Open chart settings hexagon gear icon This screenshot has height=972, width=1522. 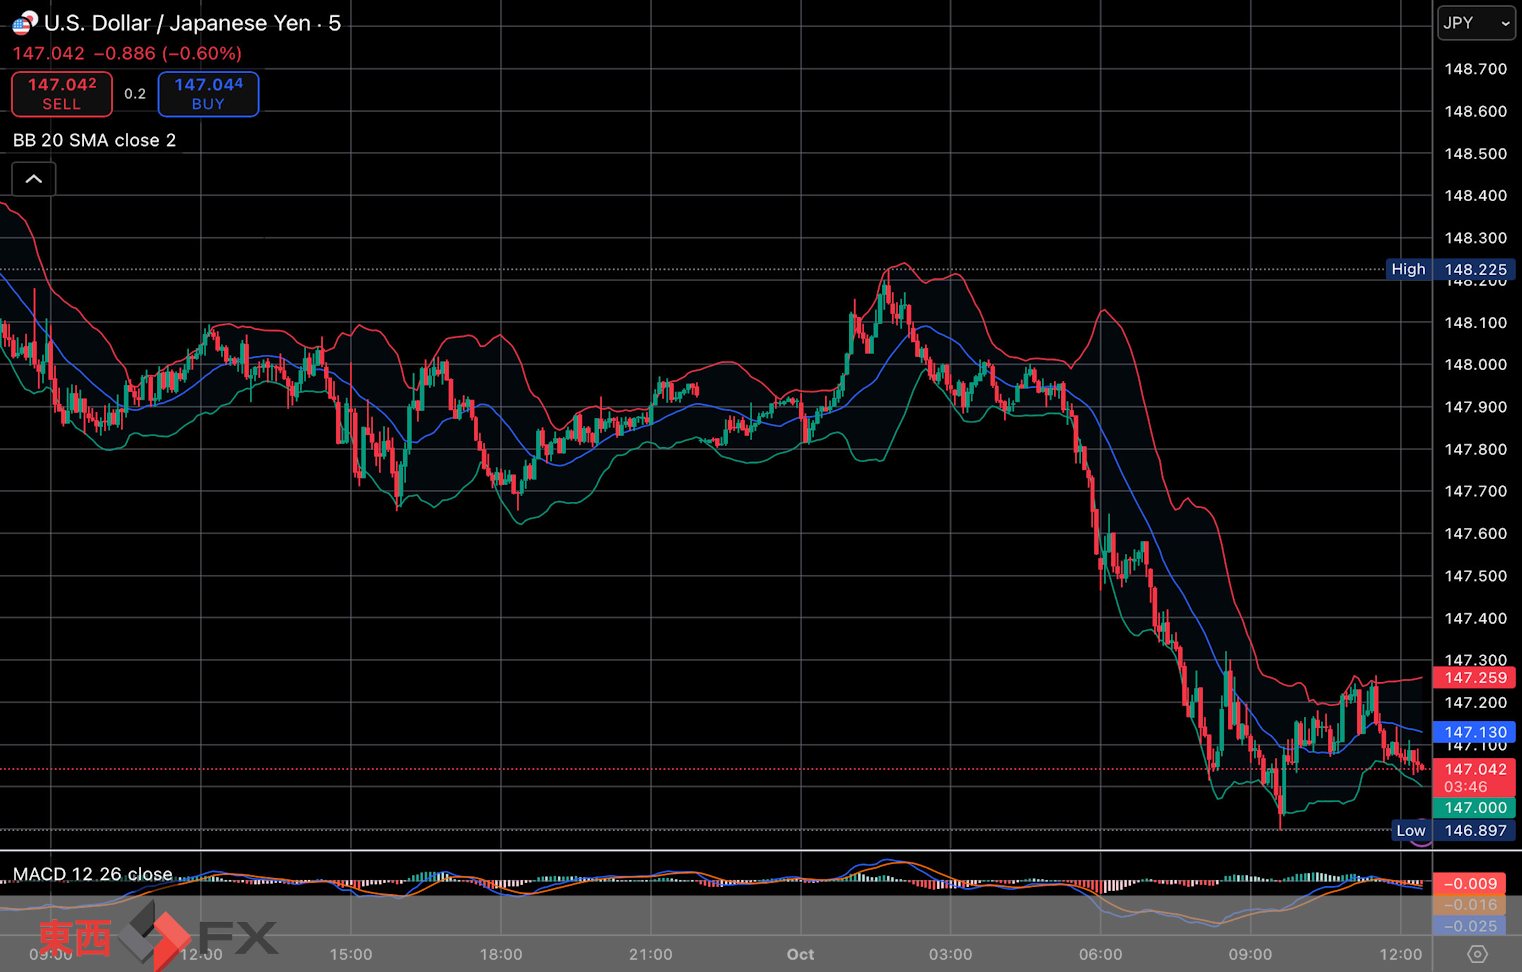click(1476, 954)
